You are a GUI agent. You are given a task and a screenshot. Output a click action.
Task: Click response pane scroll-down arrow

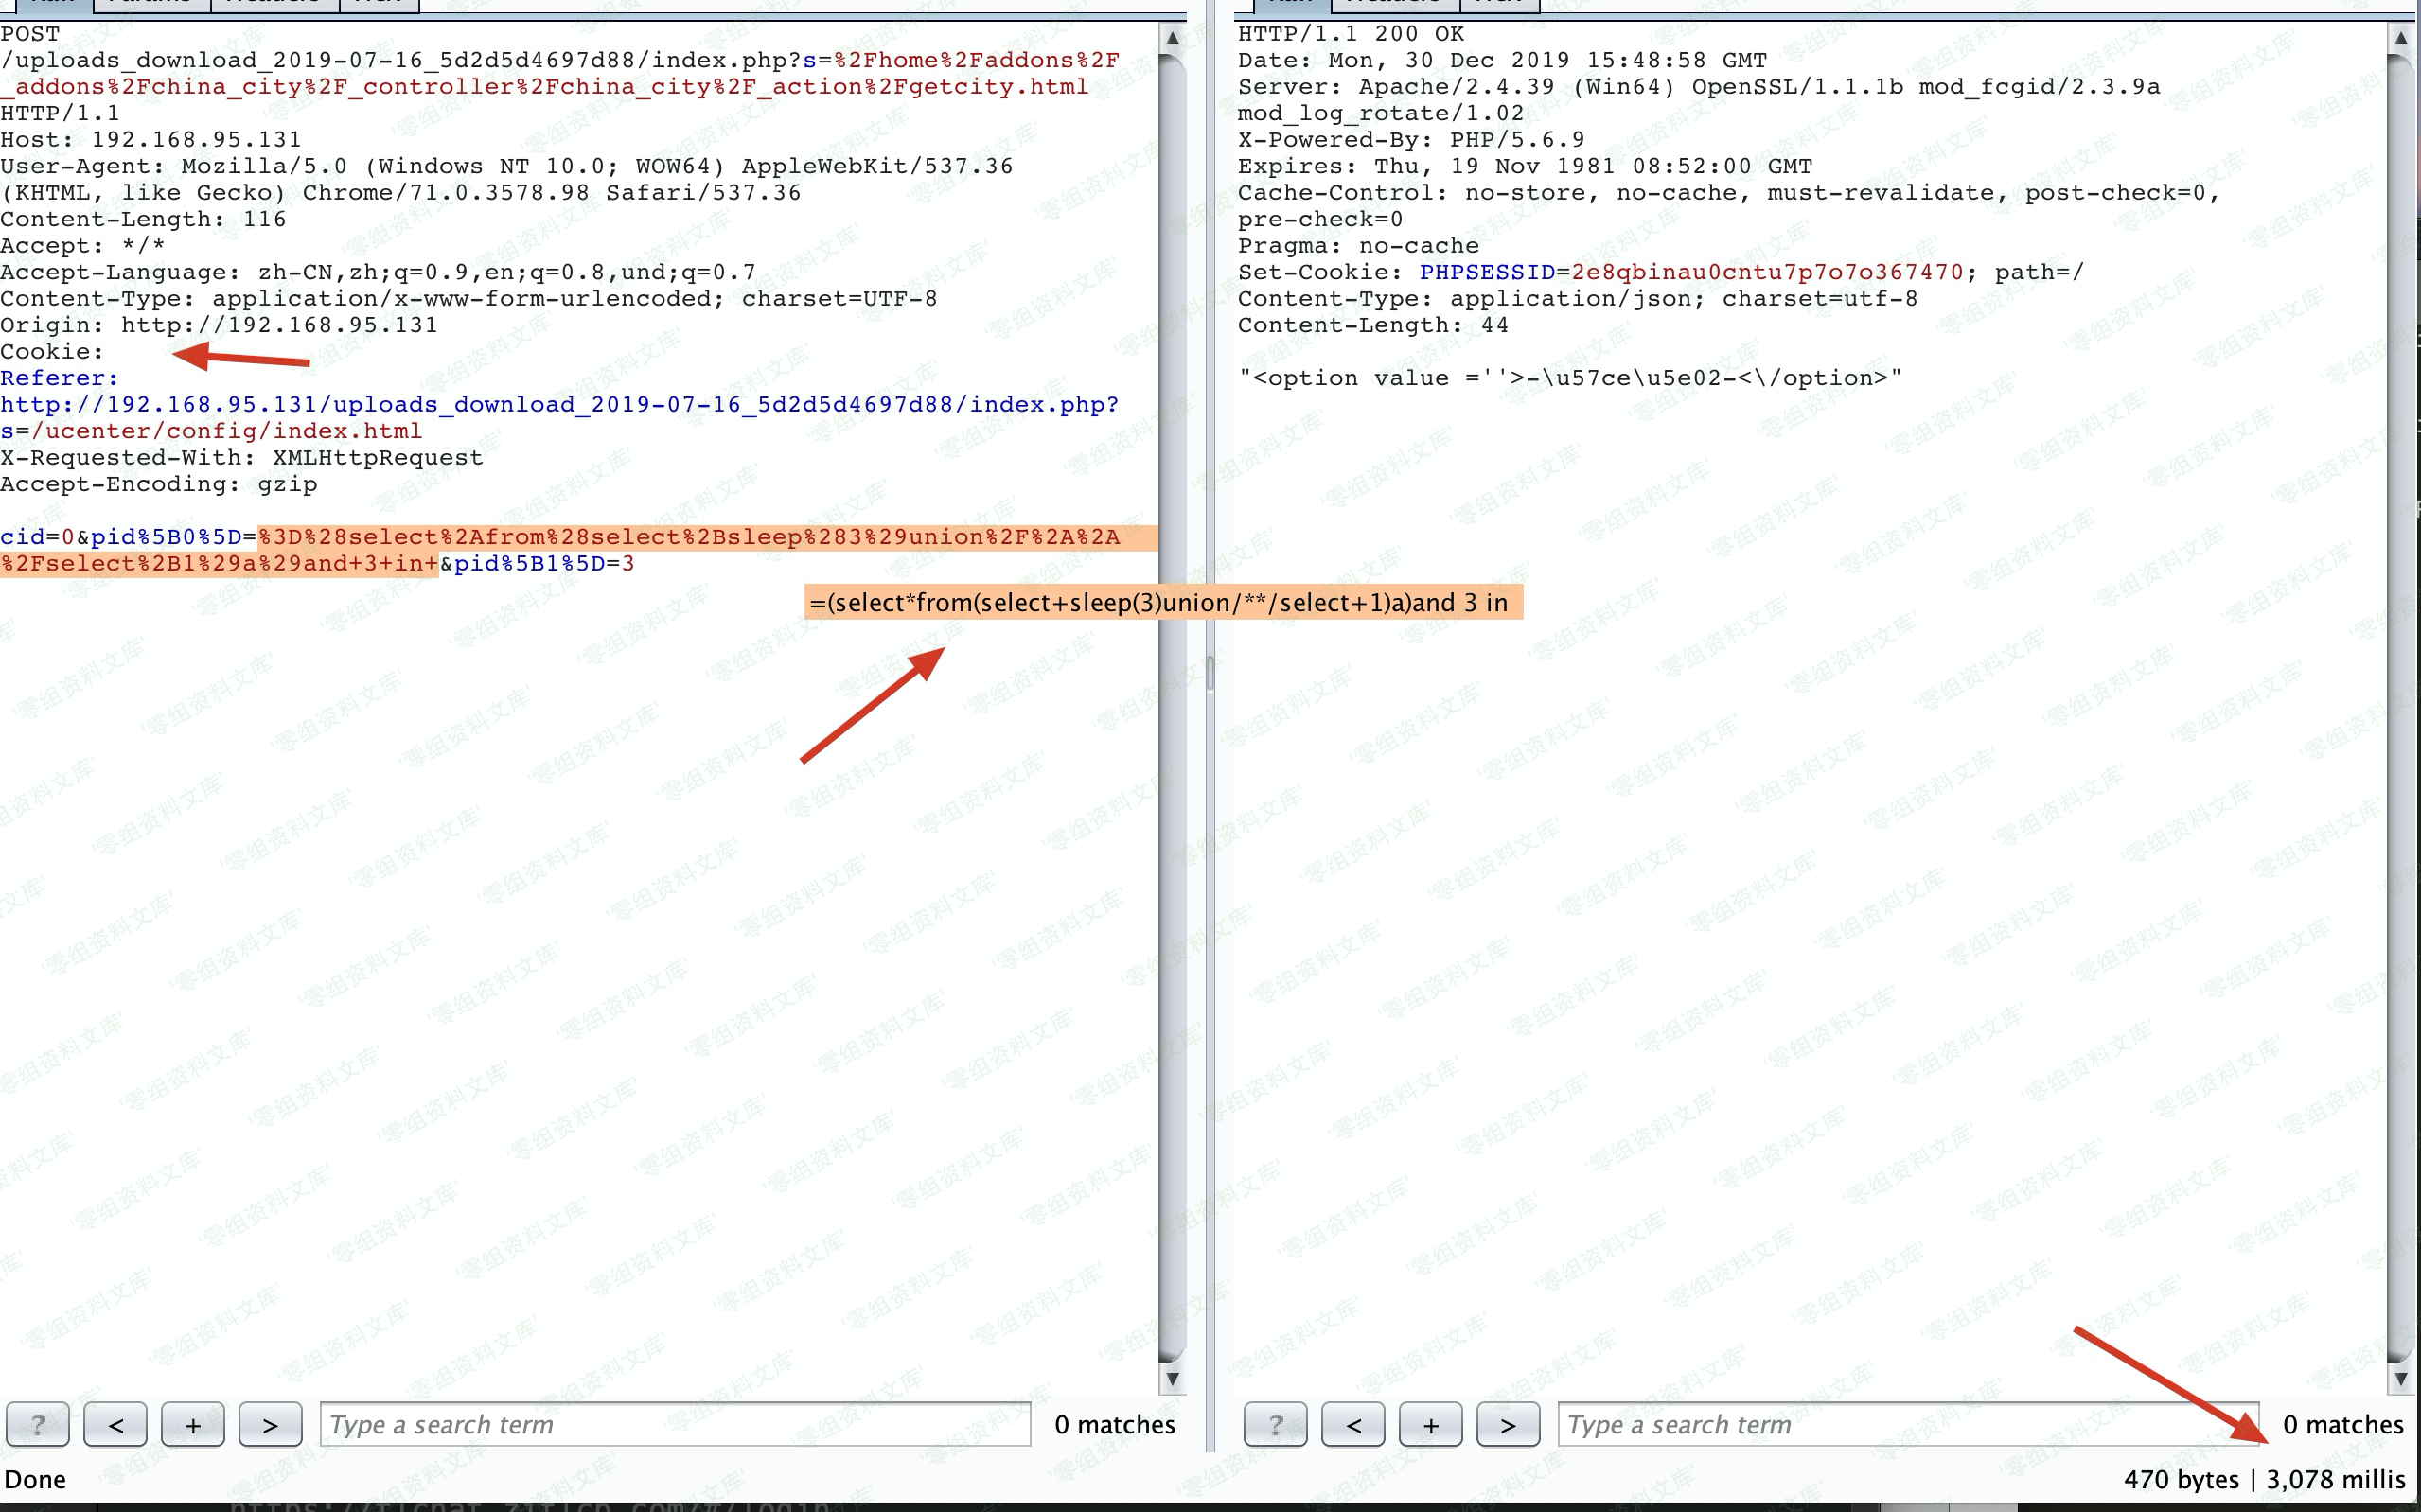pos(2400,1378)
